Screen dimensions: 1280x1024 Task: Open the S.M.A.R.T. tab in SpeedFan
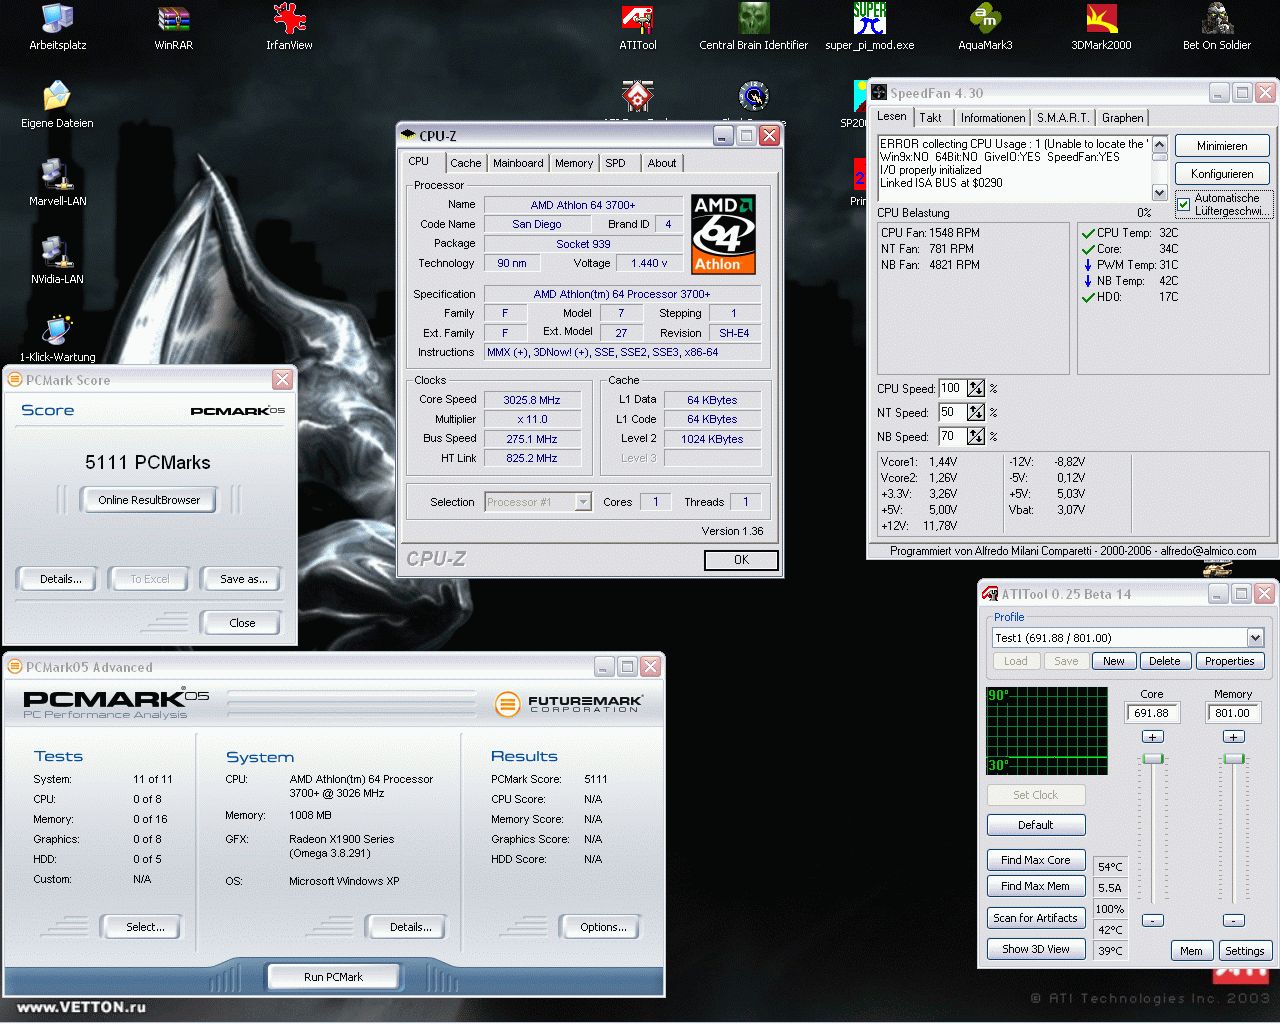click(1064, 118)
